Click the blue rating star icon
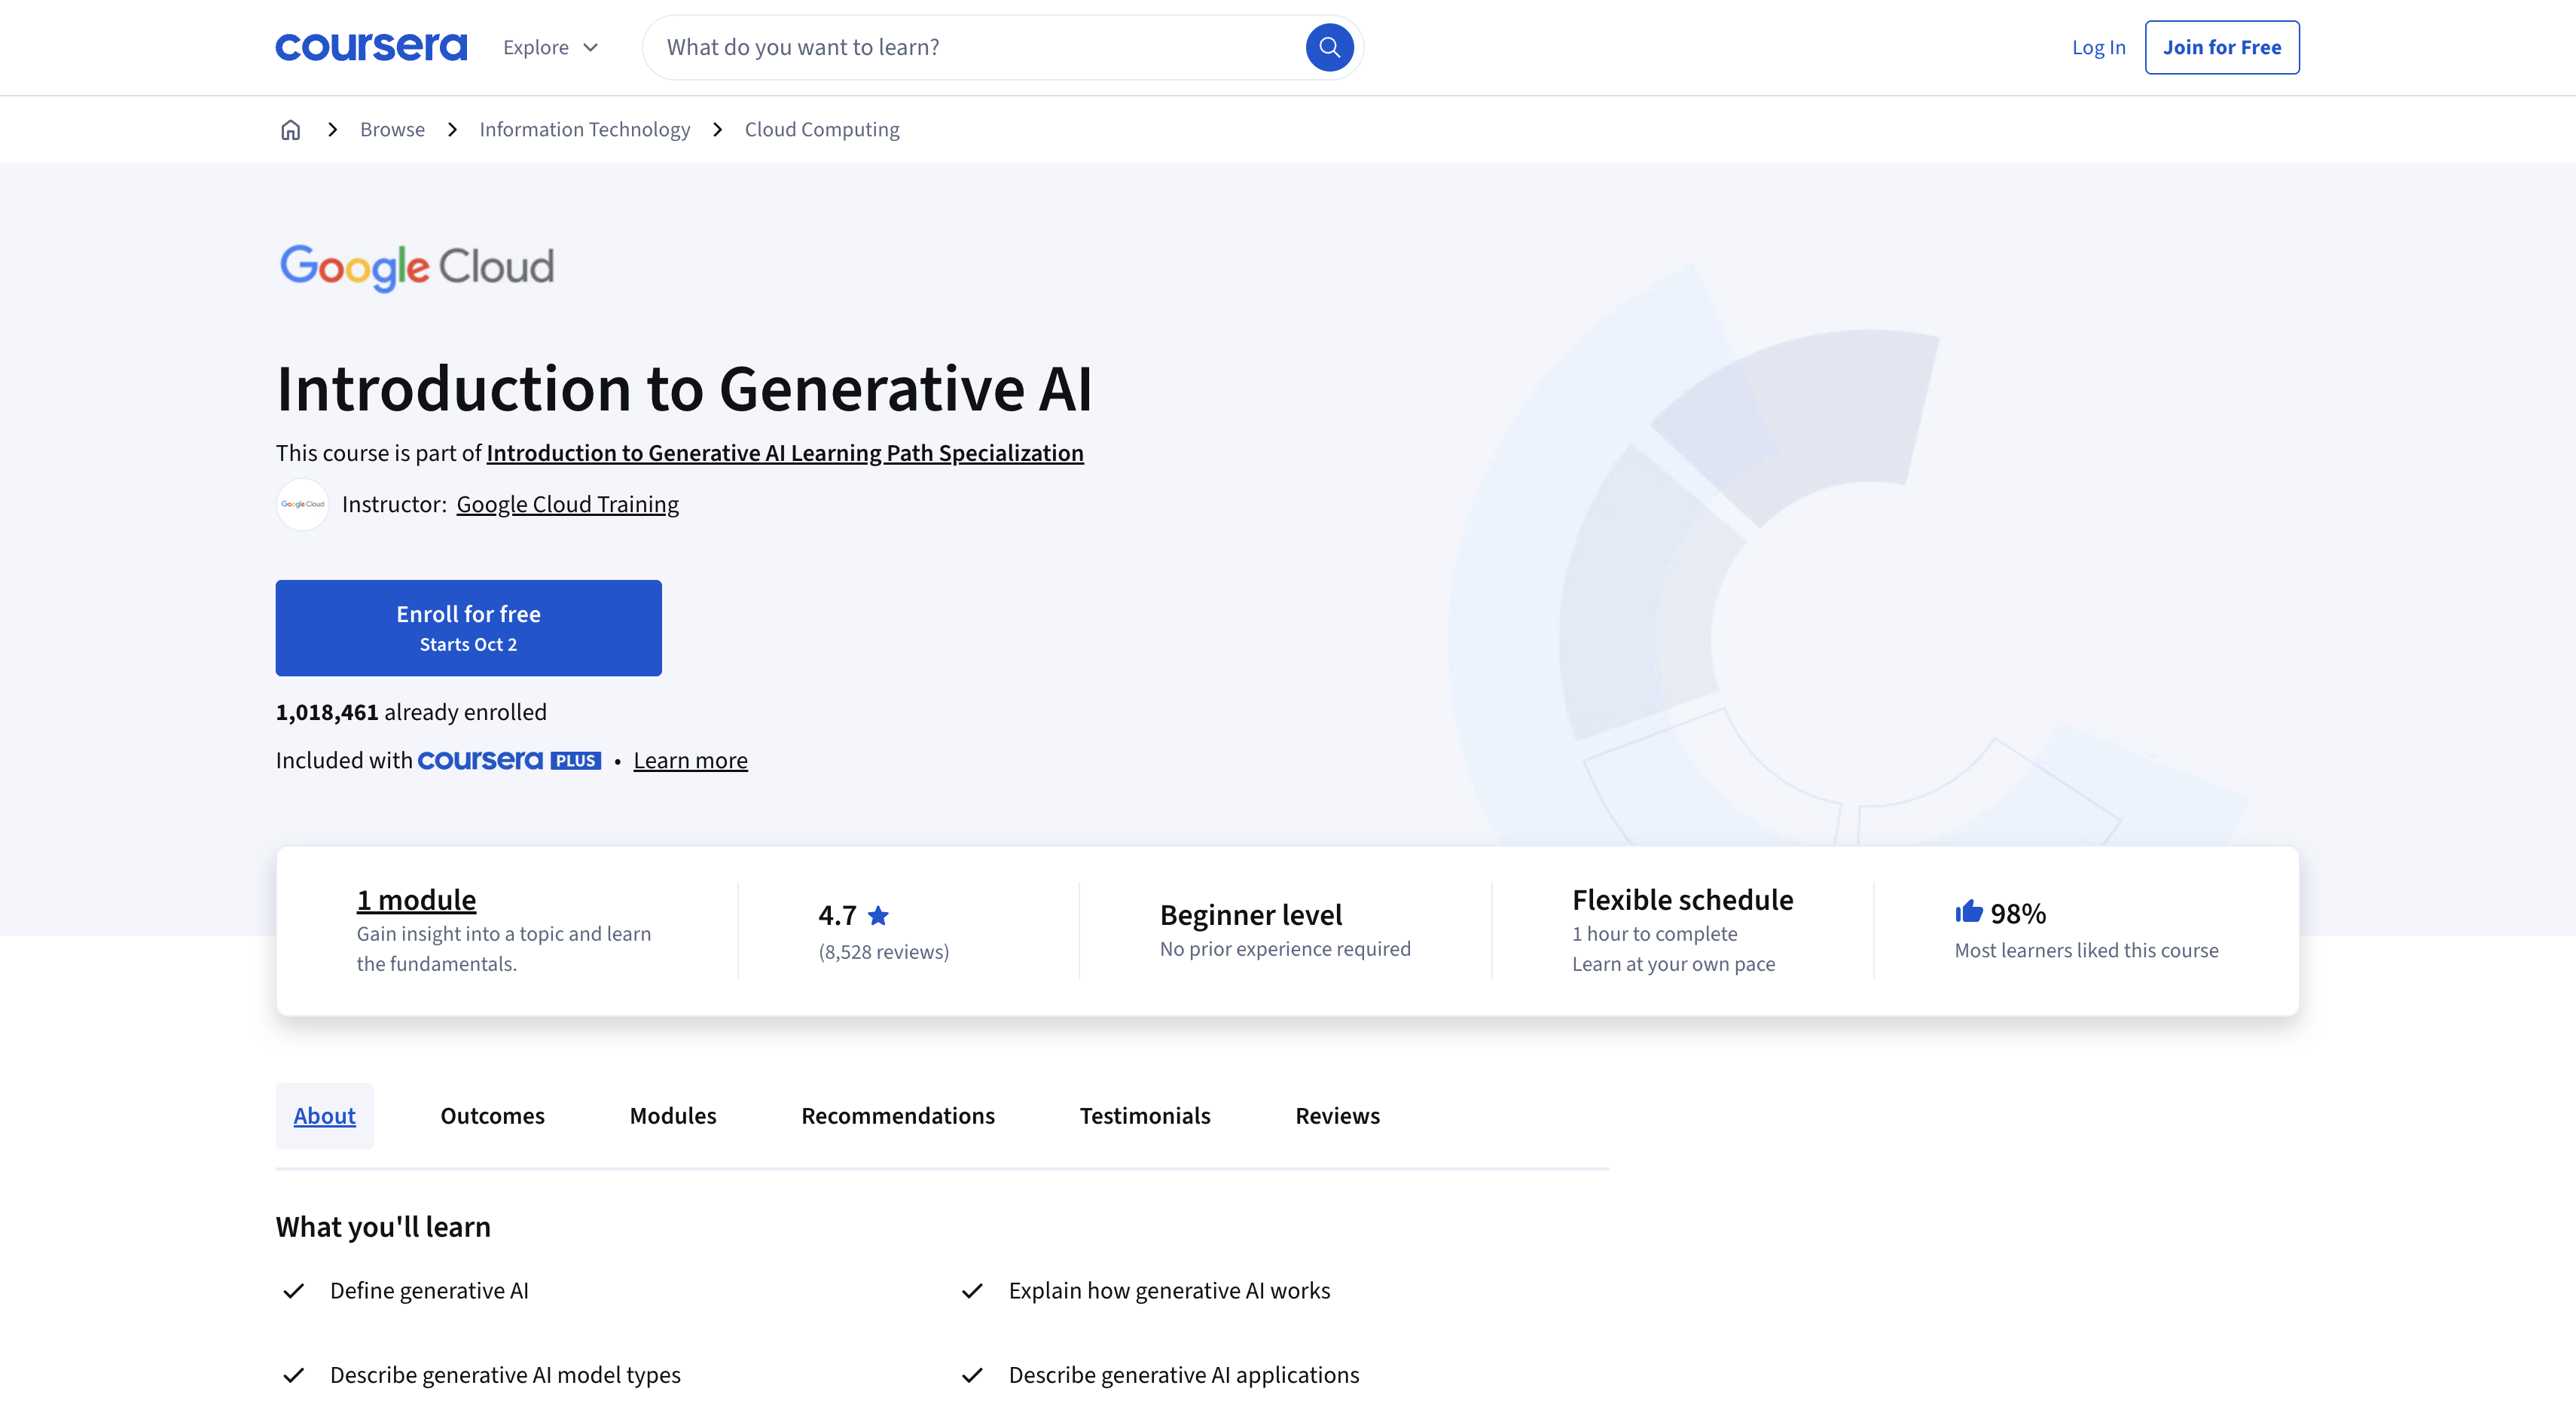2576x1416 pixels. (x=878, y=915)
